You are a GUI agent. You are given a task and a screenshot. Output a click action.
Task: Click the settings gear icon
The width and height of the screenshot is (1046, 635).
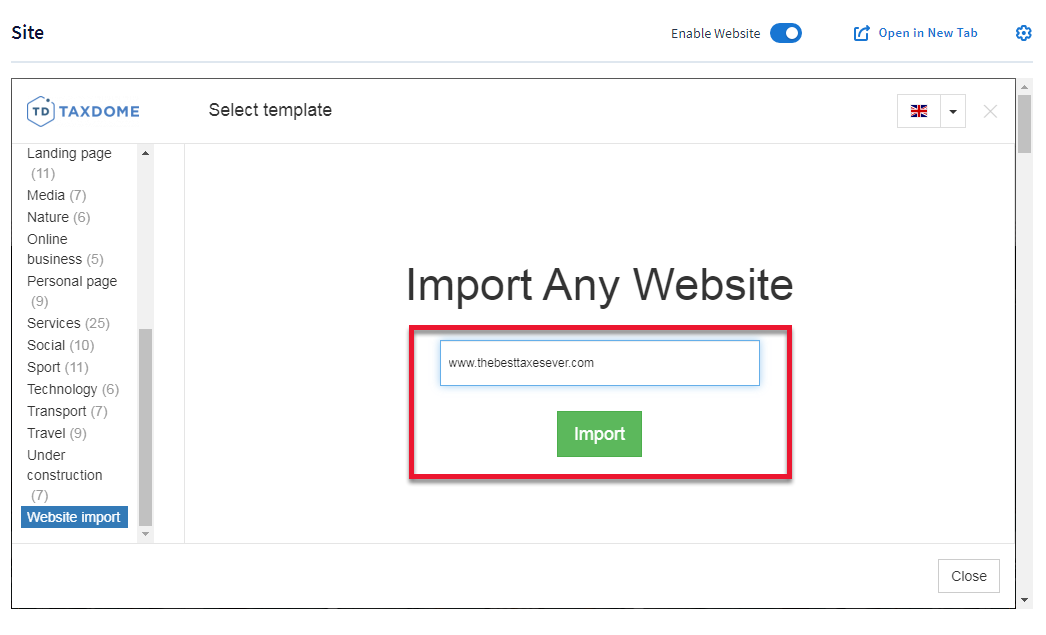(x=1023, y=33)
